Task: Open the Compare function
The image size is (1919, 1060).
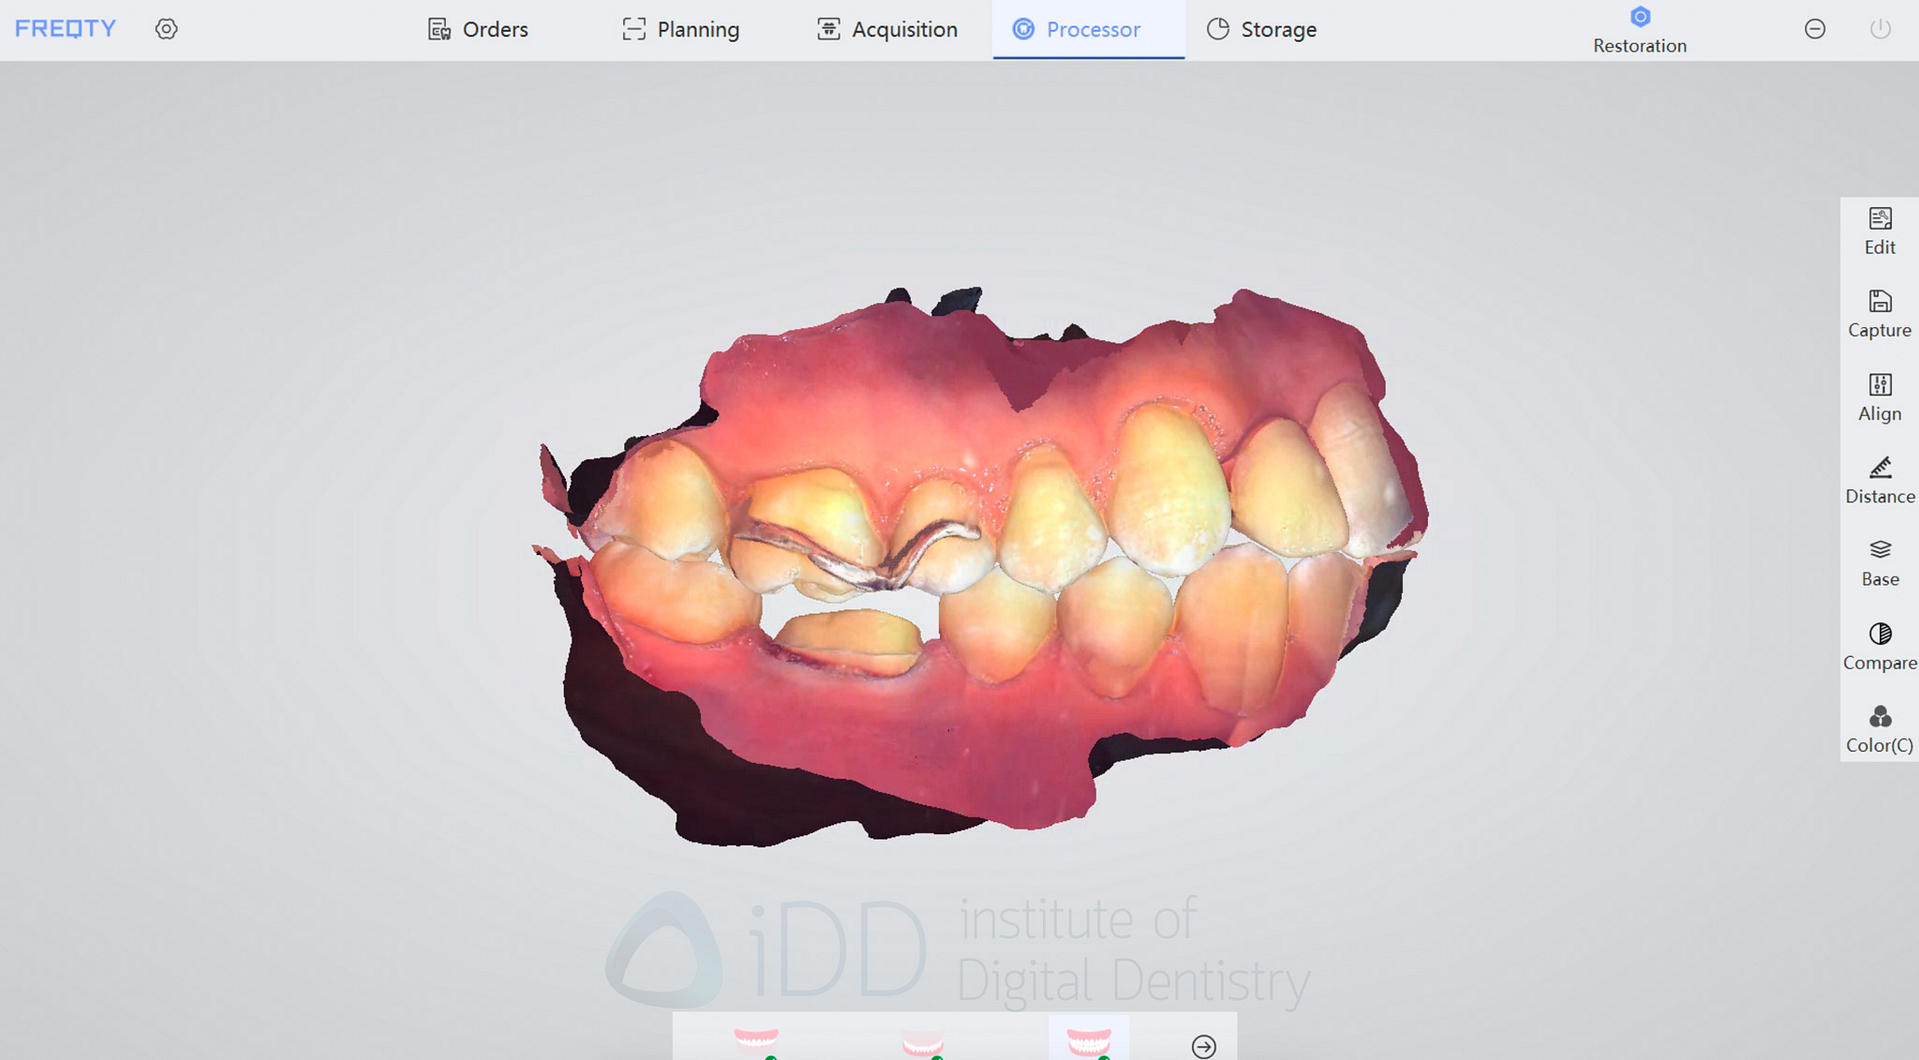Action: (x=1879, y=645)
